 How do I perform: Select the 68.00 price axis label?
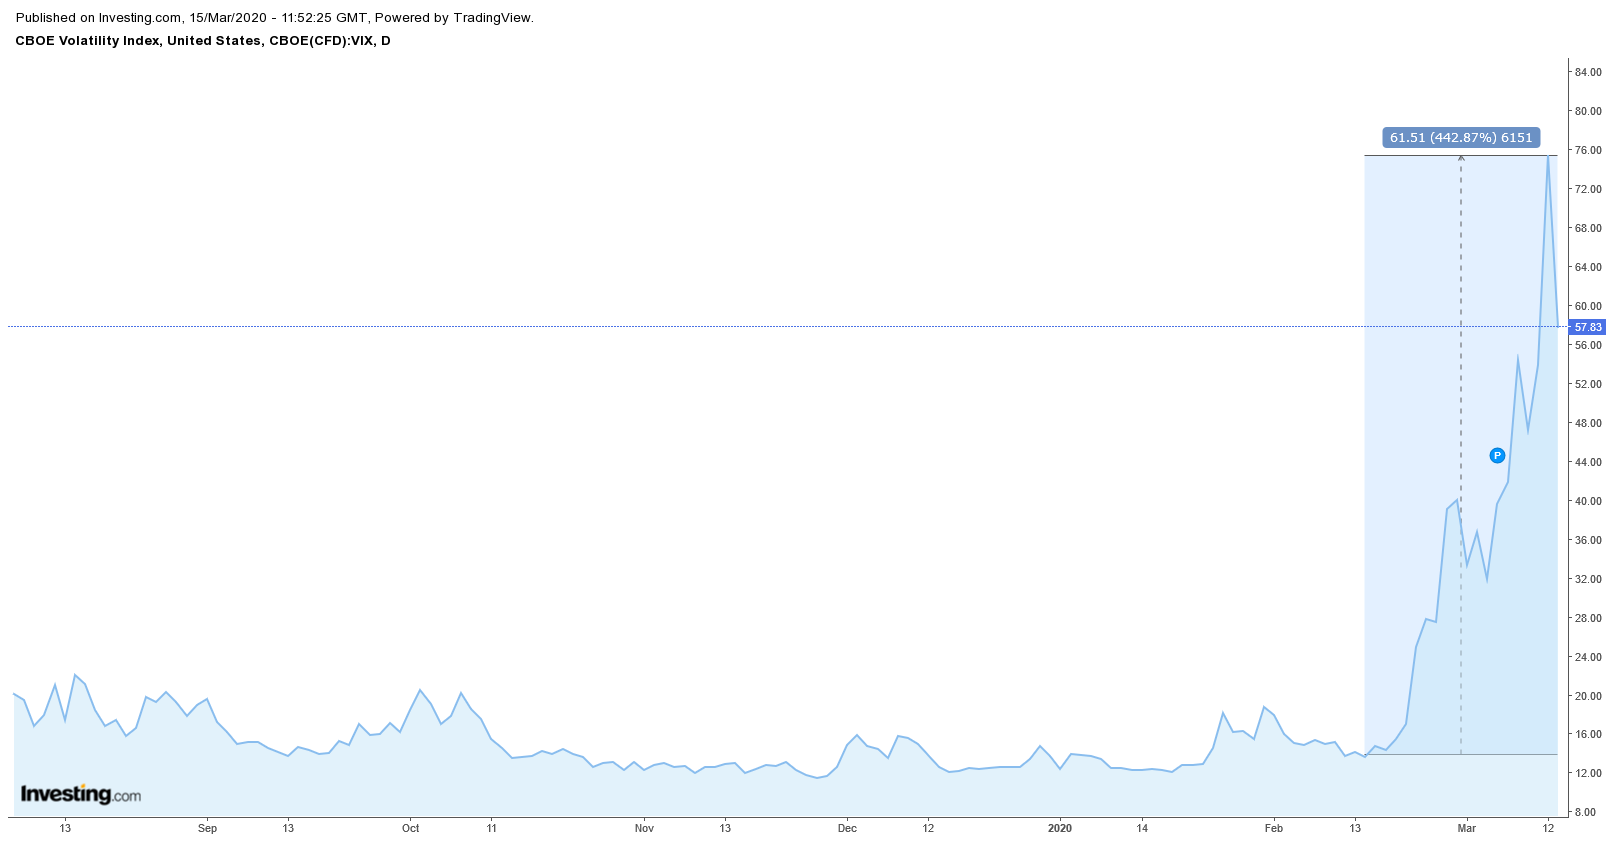pyautogui.click(x=1588, y=228)
